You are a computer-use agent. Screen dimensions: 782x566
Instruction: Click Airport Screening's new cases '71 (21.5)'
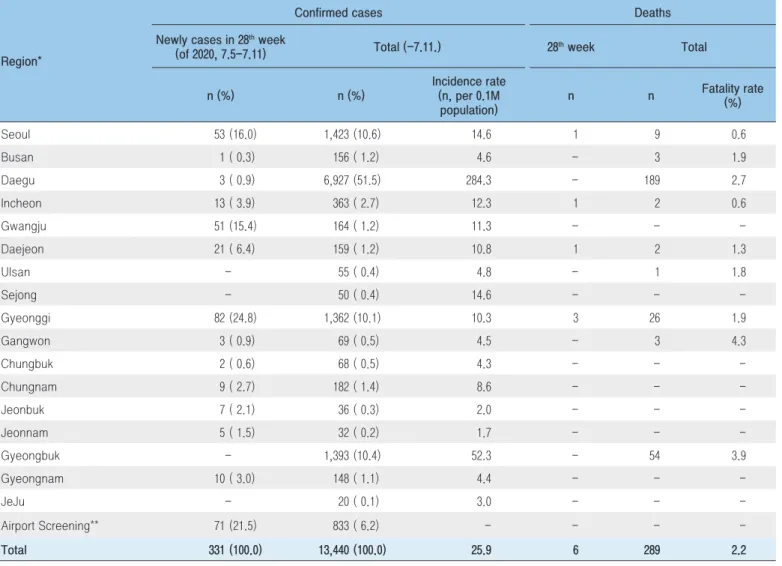point(235,525)
